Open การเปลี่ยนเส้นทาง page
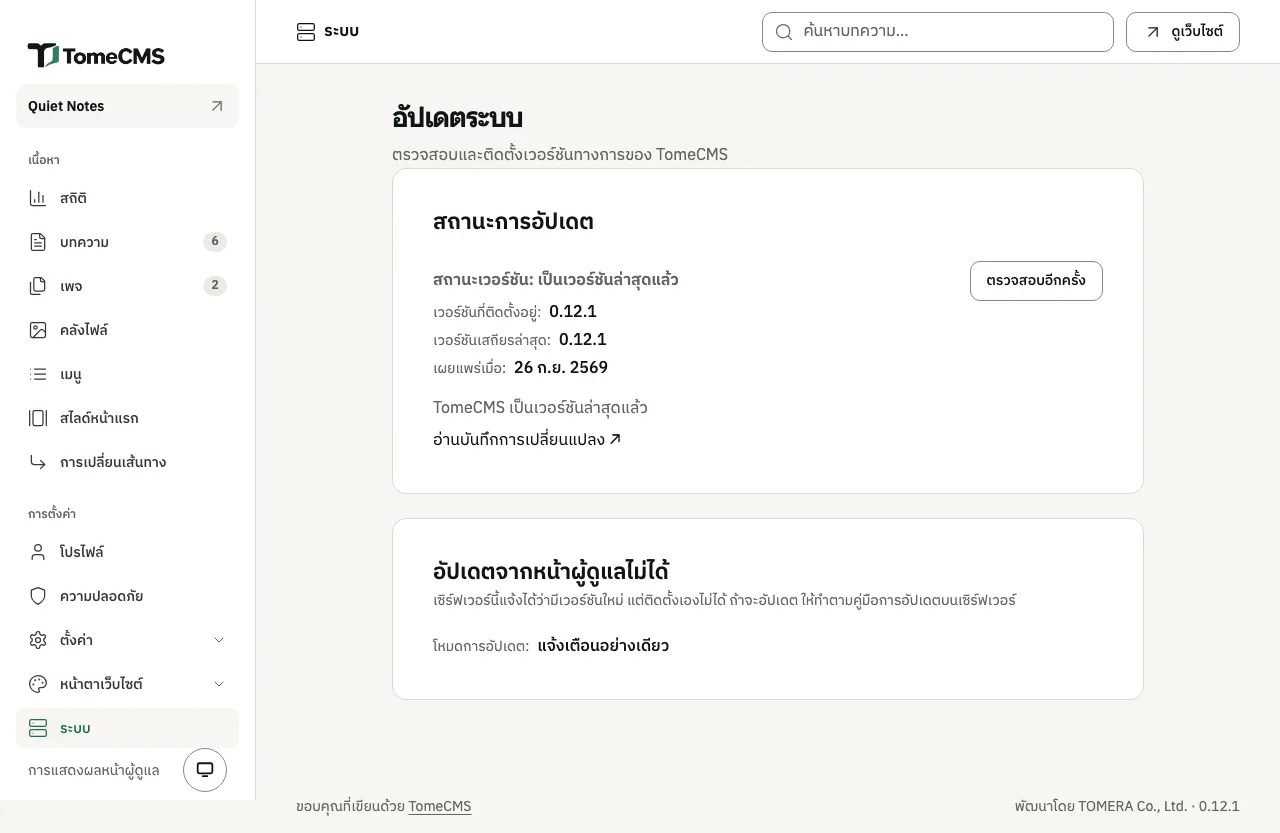The width and height of the screenshot is (1280, 833). tap(127, 462)
